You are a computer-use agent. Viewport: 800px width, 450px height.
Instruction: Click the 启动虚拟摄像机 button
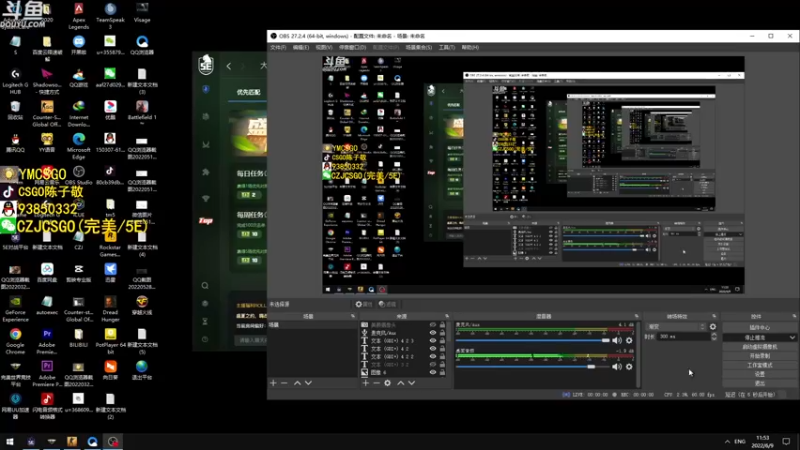760,346
